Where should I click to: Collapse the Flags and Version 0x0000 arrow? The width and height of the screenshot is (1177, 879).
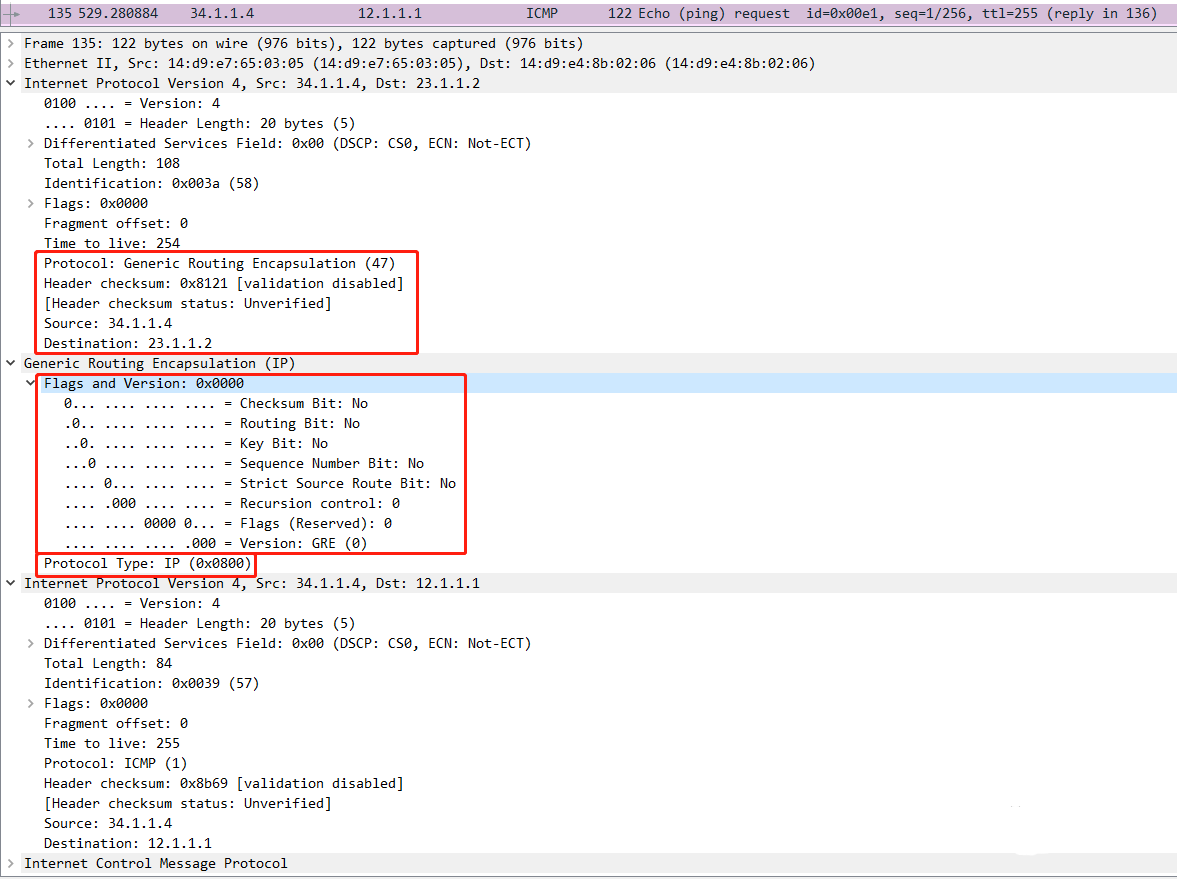click(30, 384)
